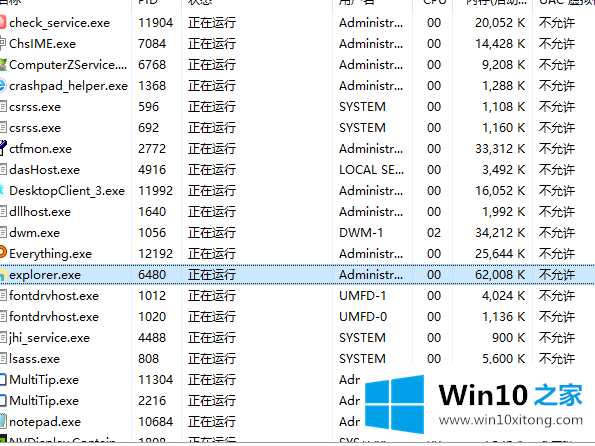Select the explorer.exe process name

[45, 275]
